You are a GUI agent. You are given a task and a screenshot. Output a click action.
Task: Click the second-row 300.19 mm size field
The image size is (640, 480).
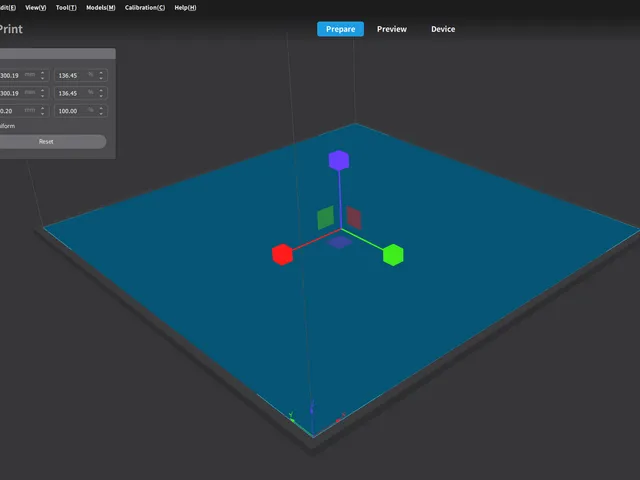pyautogui.click(x=24, y=93)
